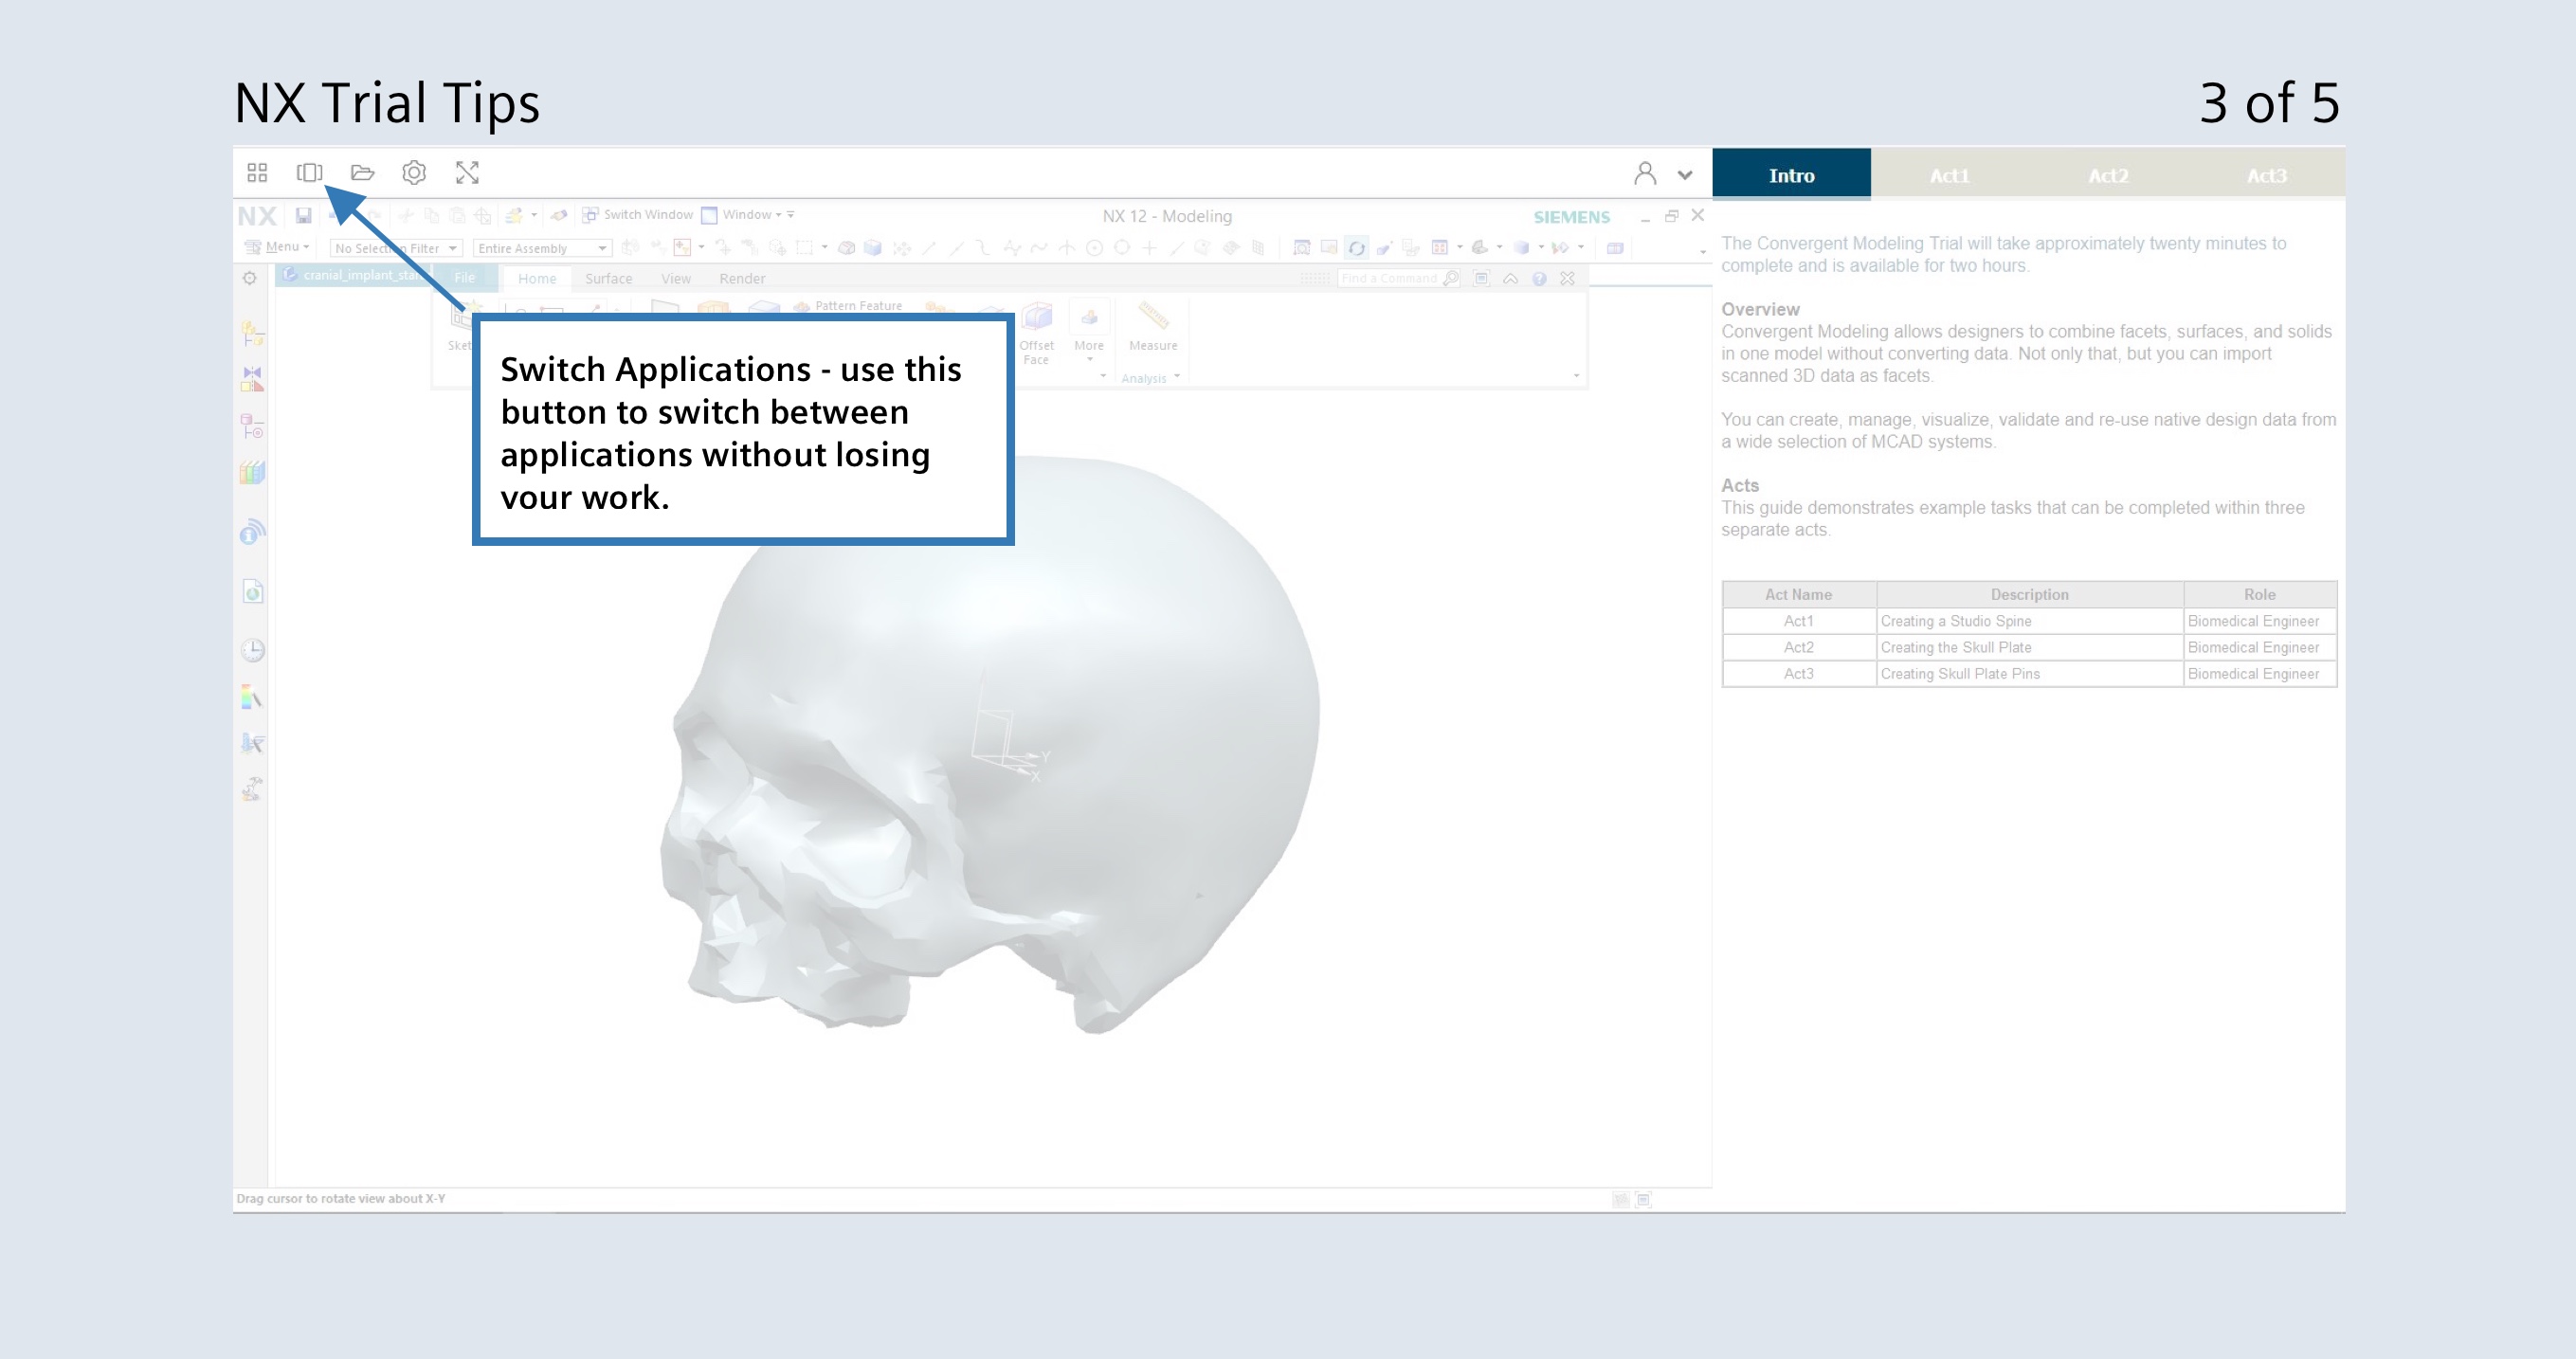The width and height of the screenshot is (2576, 1359).
Task: Open the File ribbon tab
Action: 465,278
